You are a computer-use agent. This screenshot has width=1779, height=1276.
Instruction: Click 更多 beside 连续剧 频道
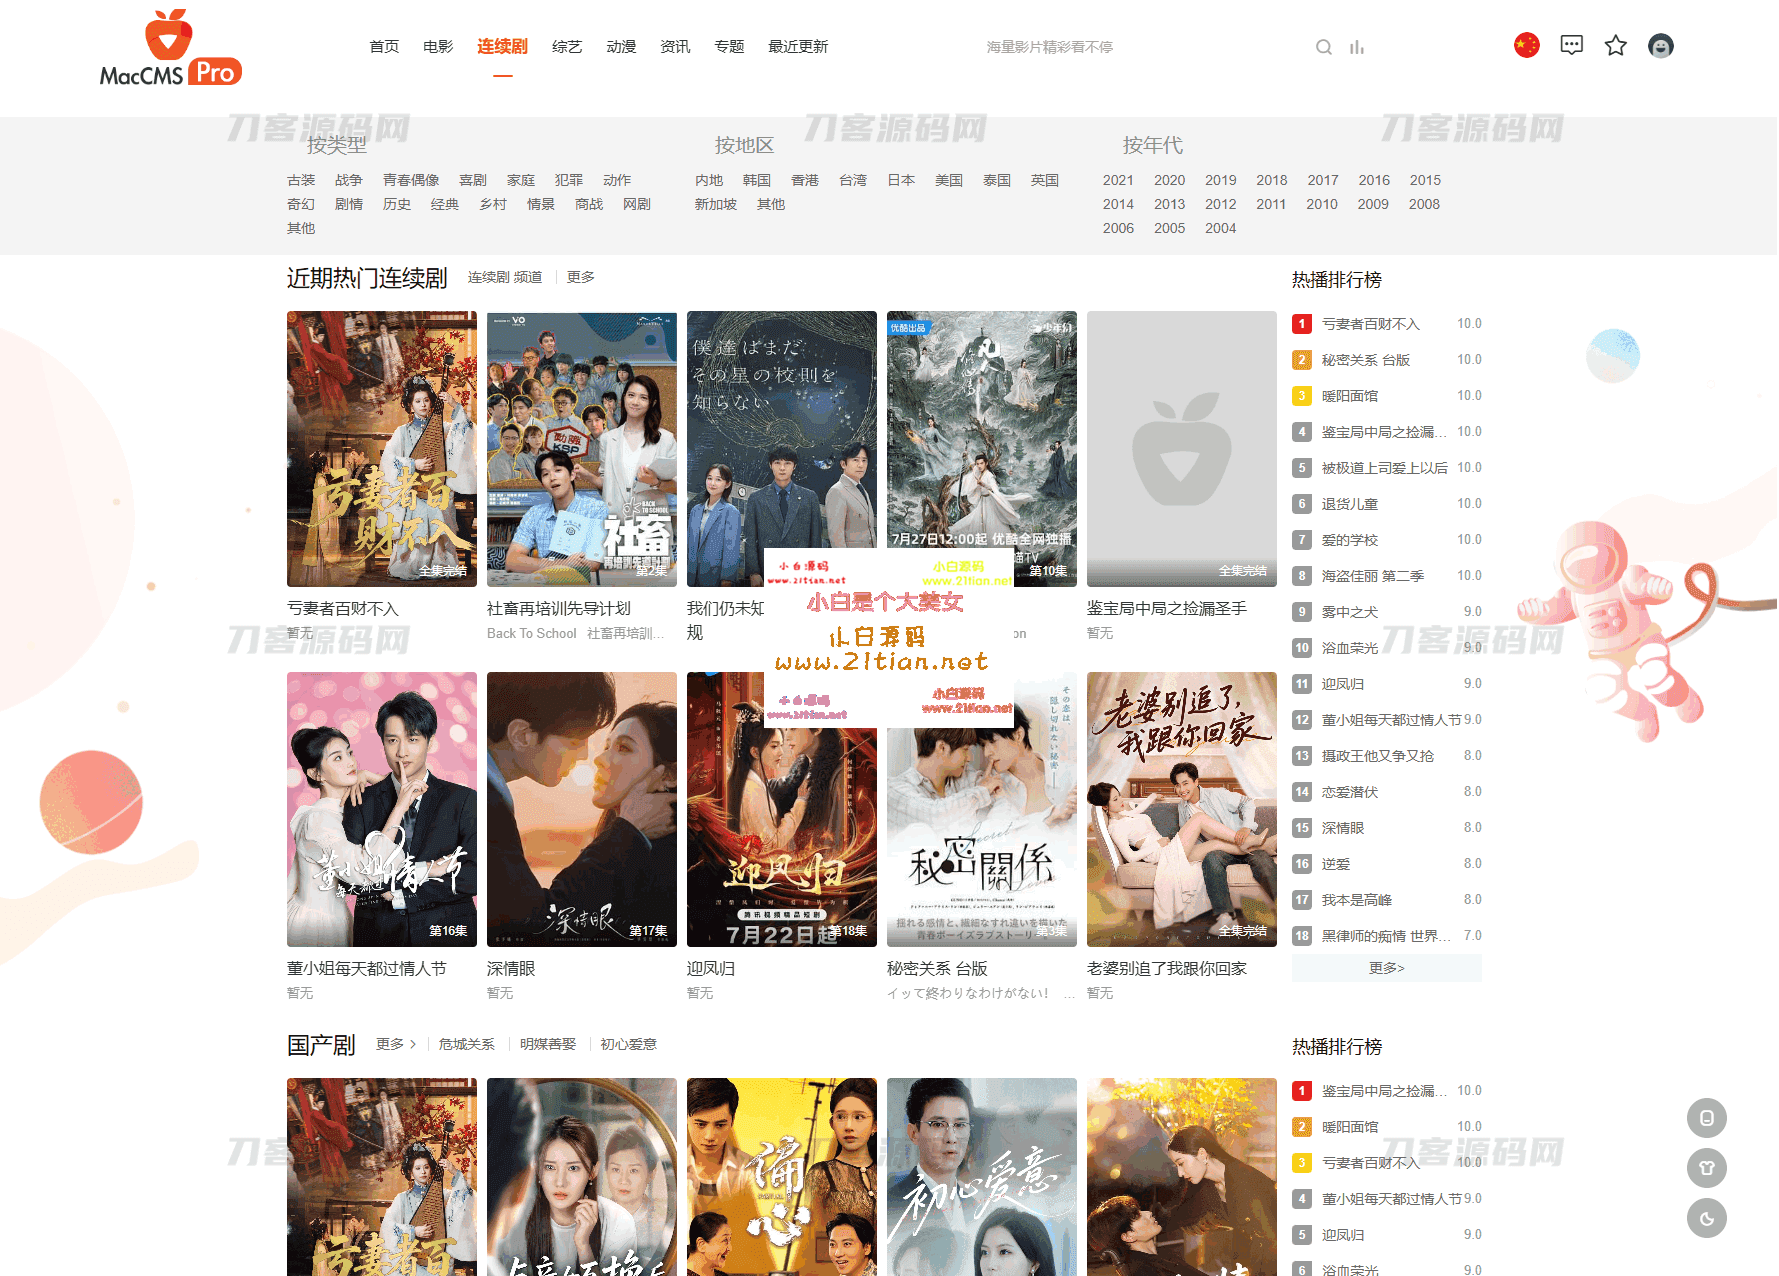[x=581, y=277]
